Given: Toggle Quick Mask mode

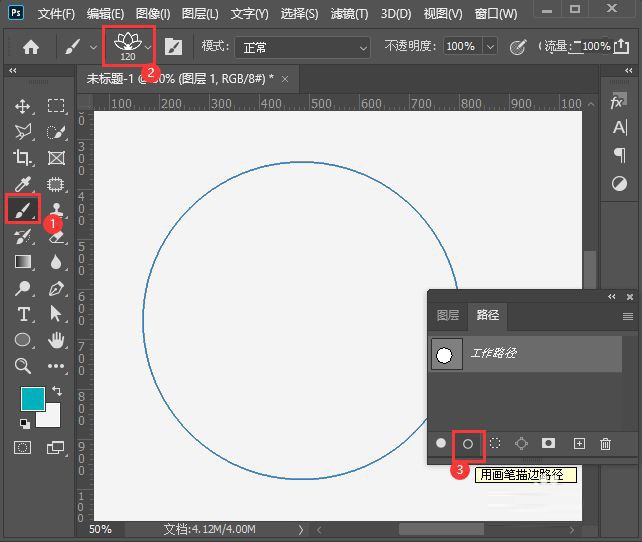Looking at the screenshot, I should click(x=23, y=447).
